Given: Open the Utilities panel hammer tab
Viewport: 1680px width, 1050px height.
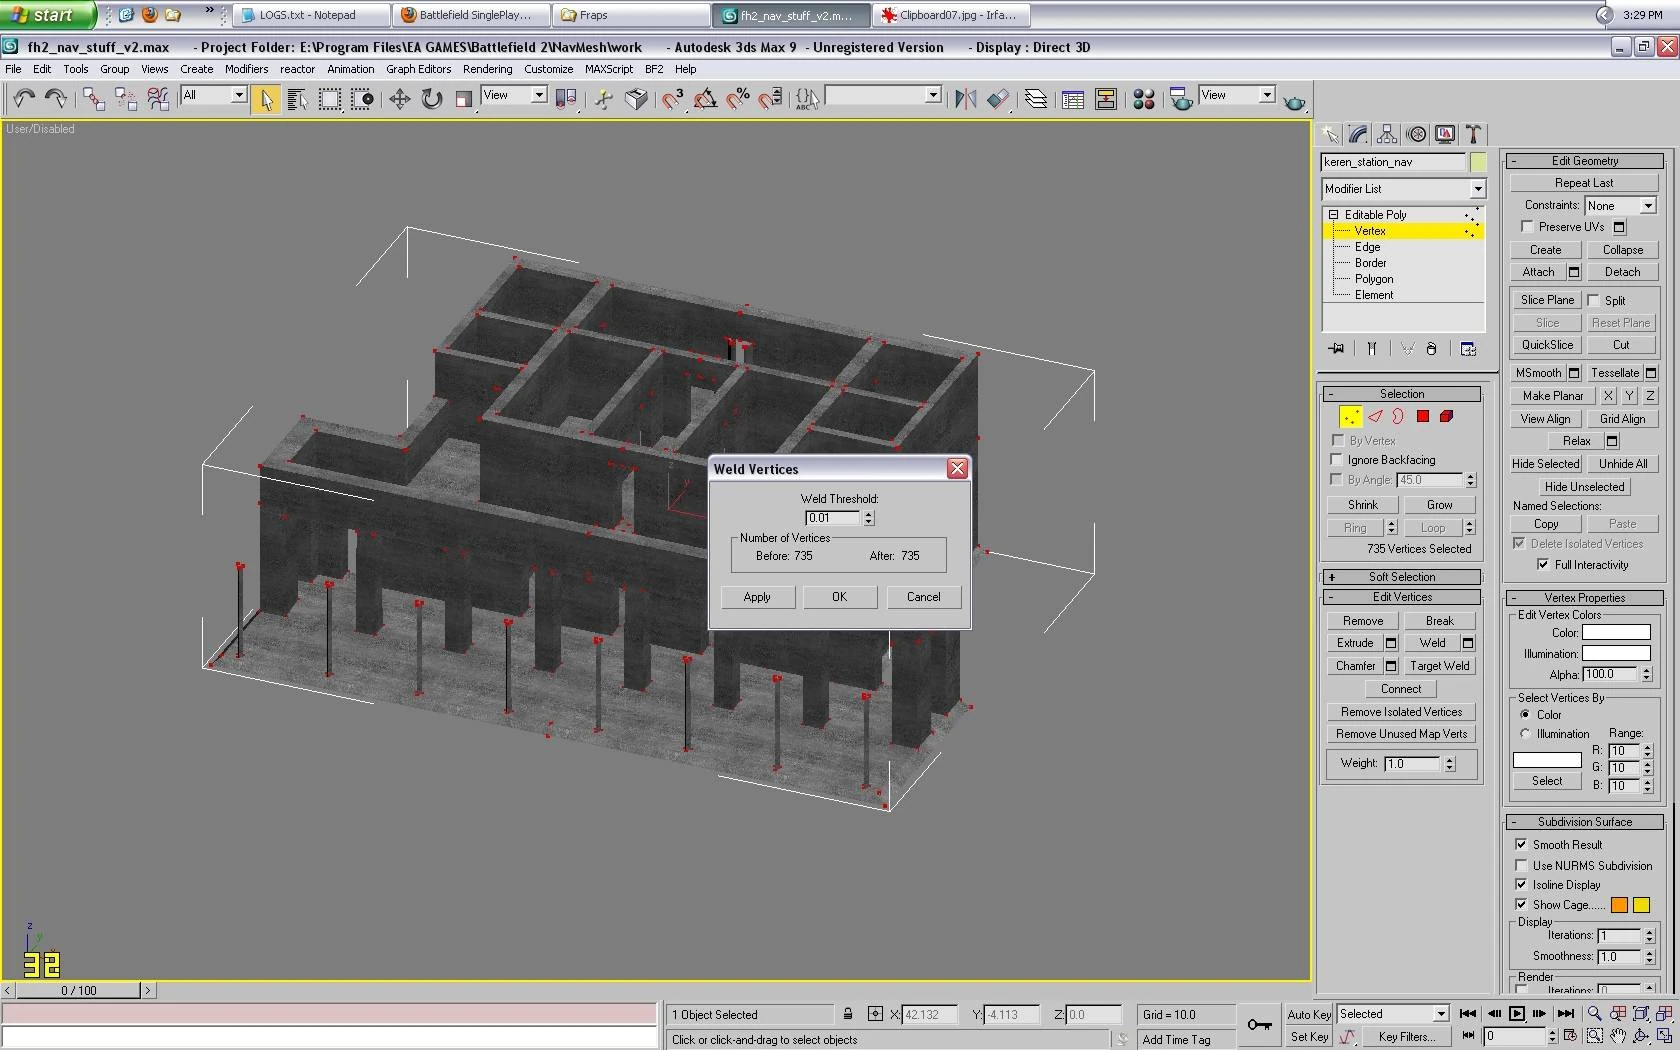Looking at the screenshot, I should tap(1473, 134).
